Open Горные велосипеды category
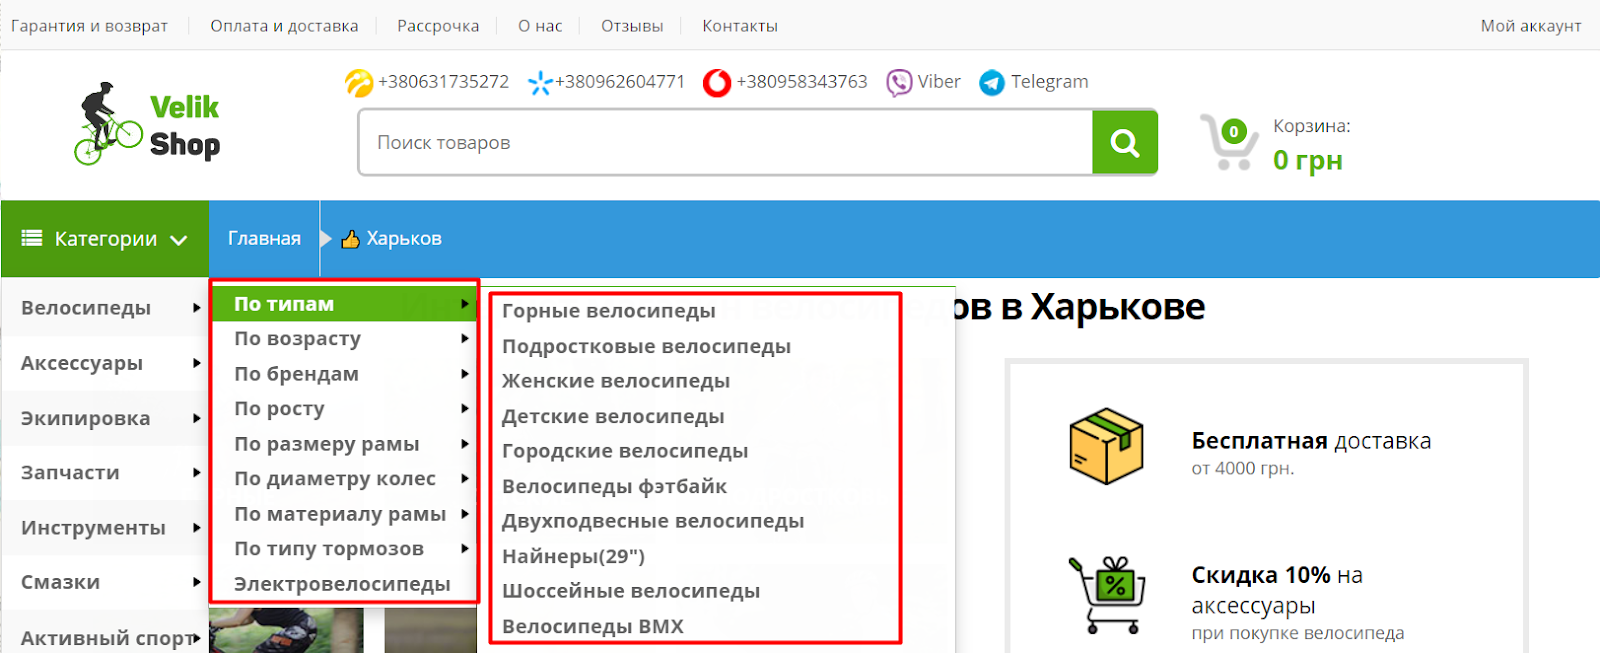 [x=609, y=311]
